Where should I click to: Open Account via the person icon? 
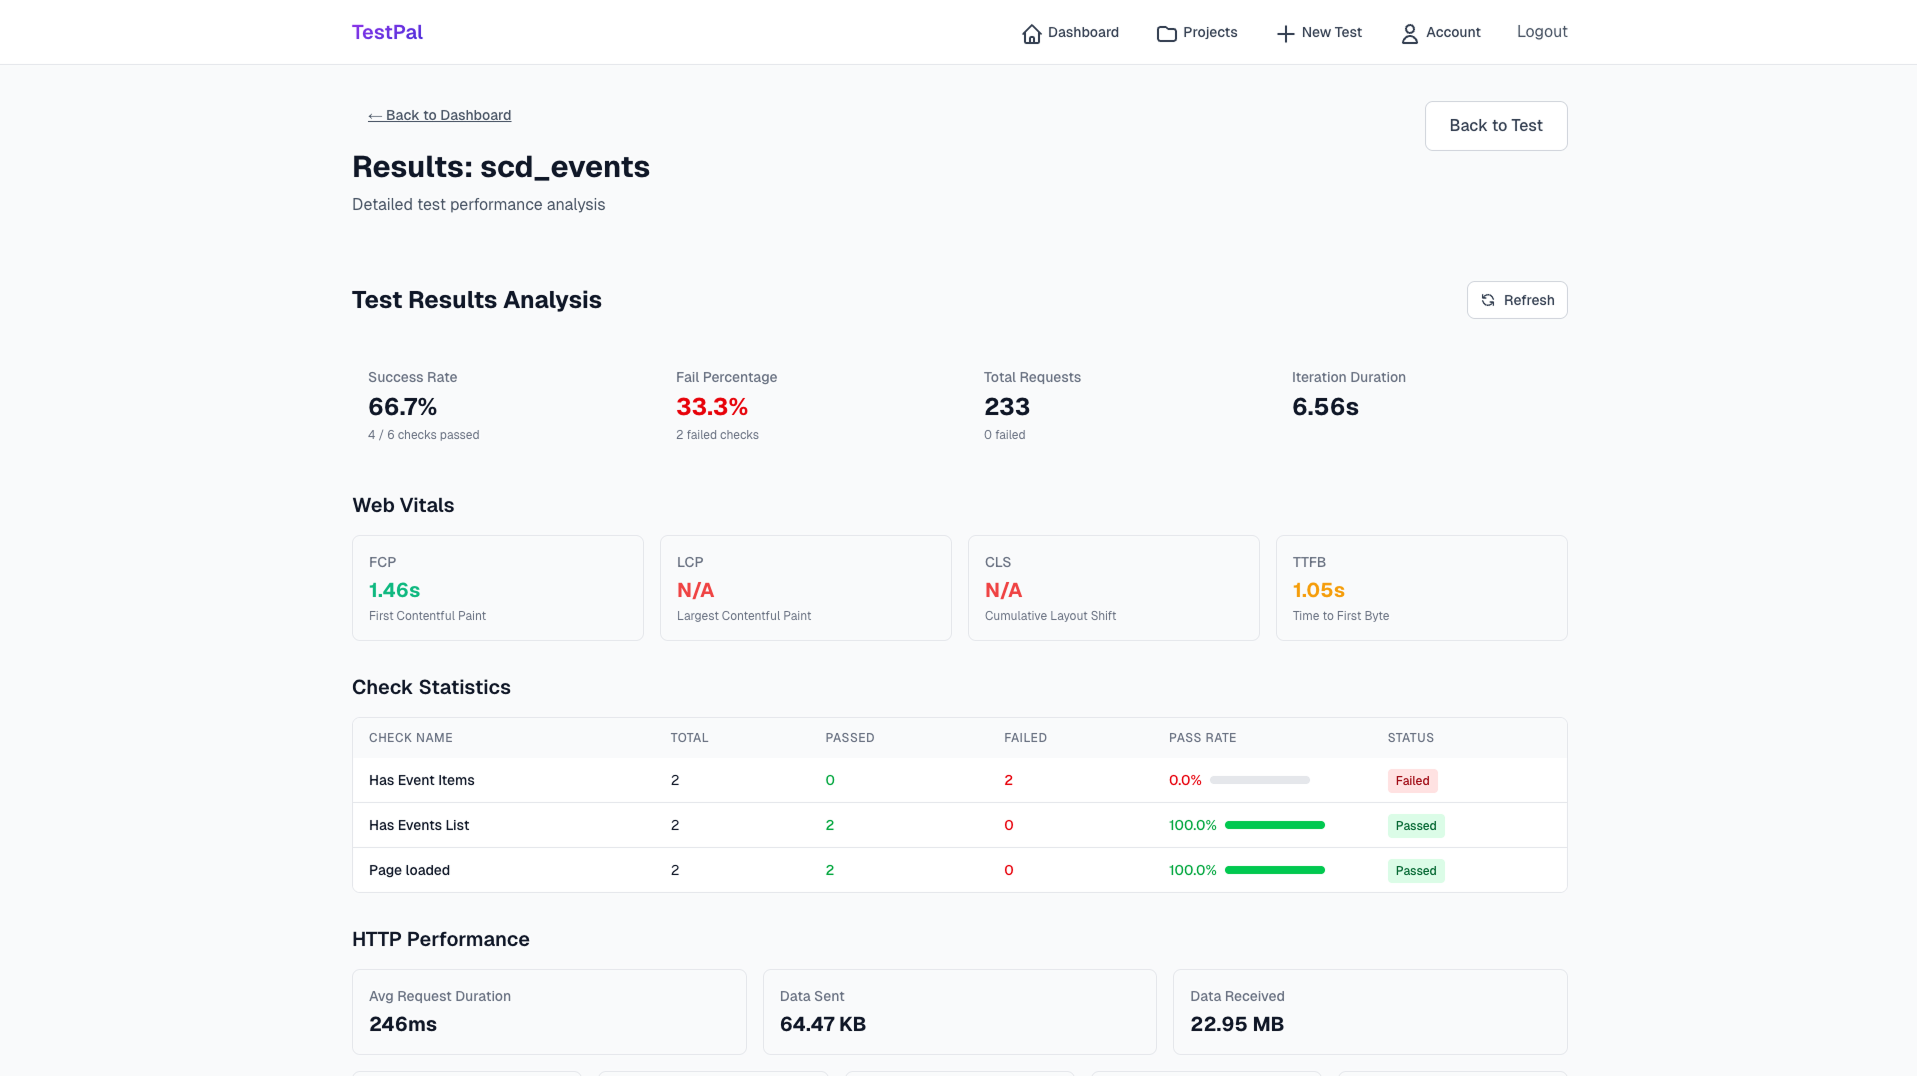(x=1409, y=33)
